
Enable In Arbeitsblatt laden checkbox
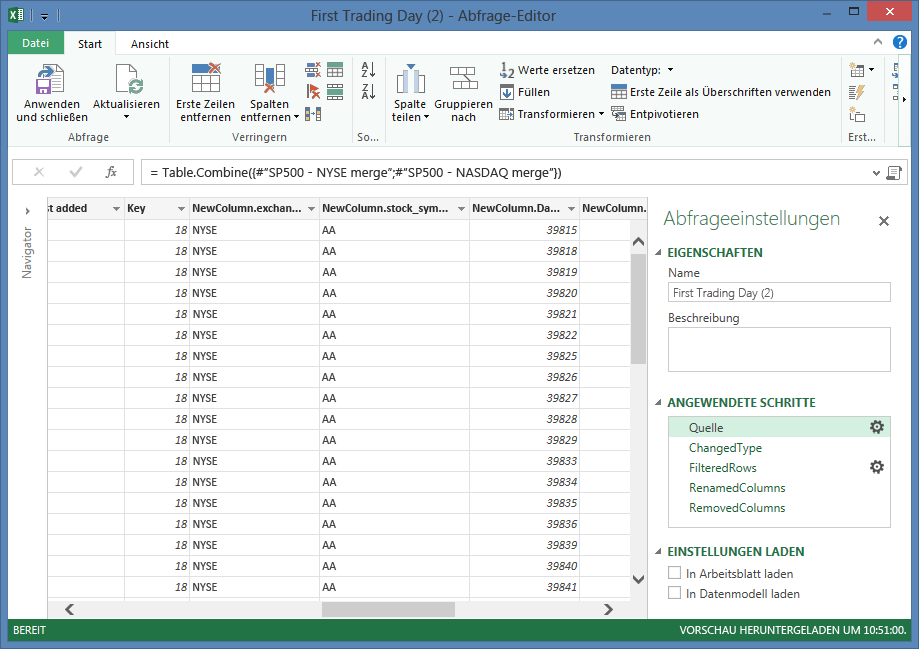click(675, 573)
